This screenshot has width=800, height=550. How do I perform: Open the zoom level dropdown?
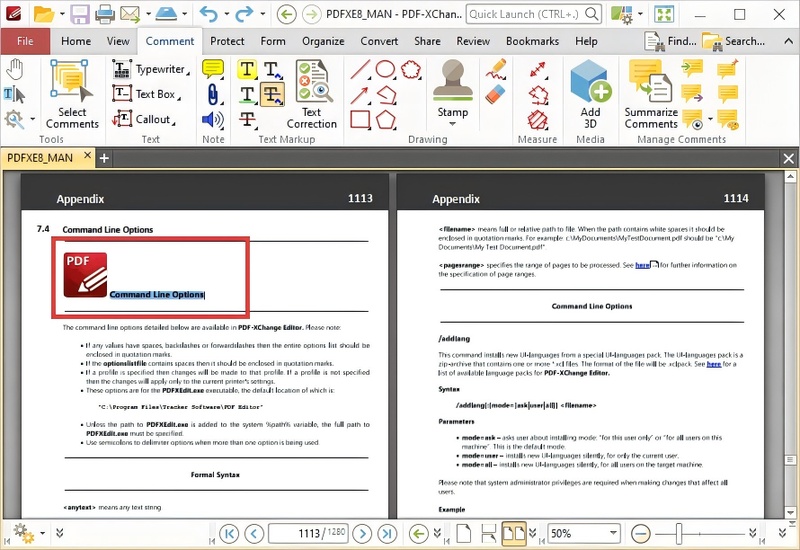[x=610, y=534]
